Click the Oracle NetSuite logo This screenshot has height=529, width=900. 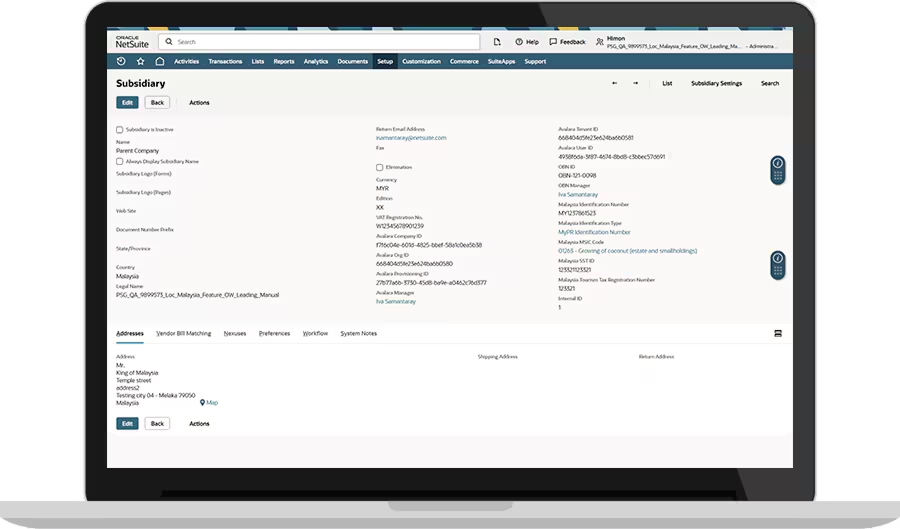pyautogui.click(x=132, y=42)
